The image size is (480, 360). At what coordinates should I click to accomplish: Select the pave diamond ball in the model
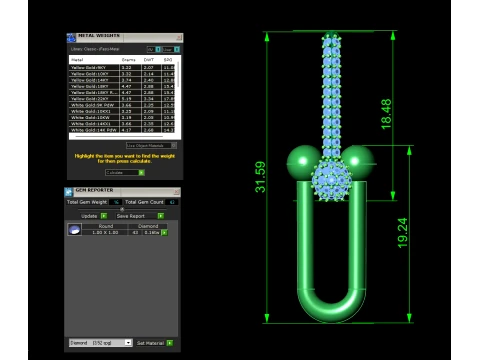(331, 180)
